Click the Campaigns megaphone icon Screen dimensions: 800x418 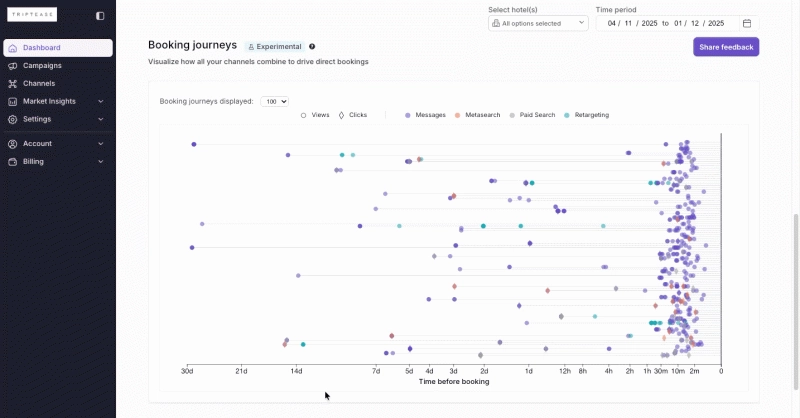pyautogui.click(x=13, y=66)
